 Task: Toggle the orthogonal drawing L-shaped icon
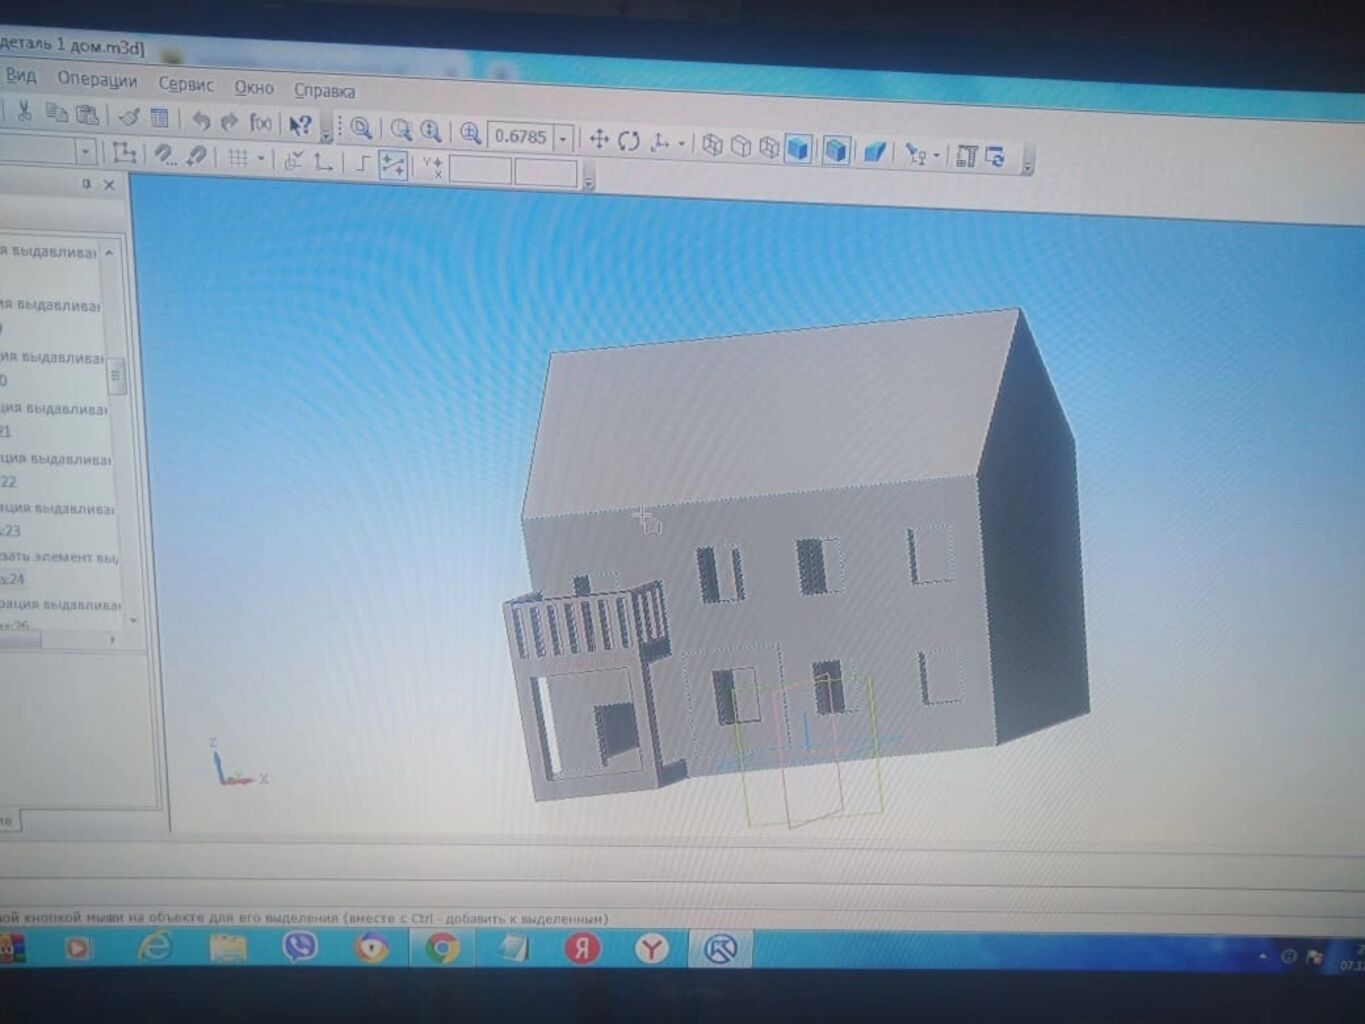[322, 161]
